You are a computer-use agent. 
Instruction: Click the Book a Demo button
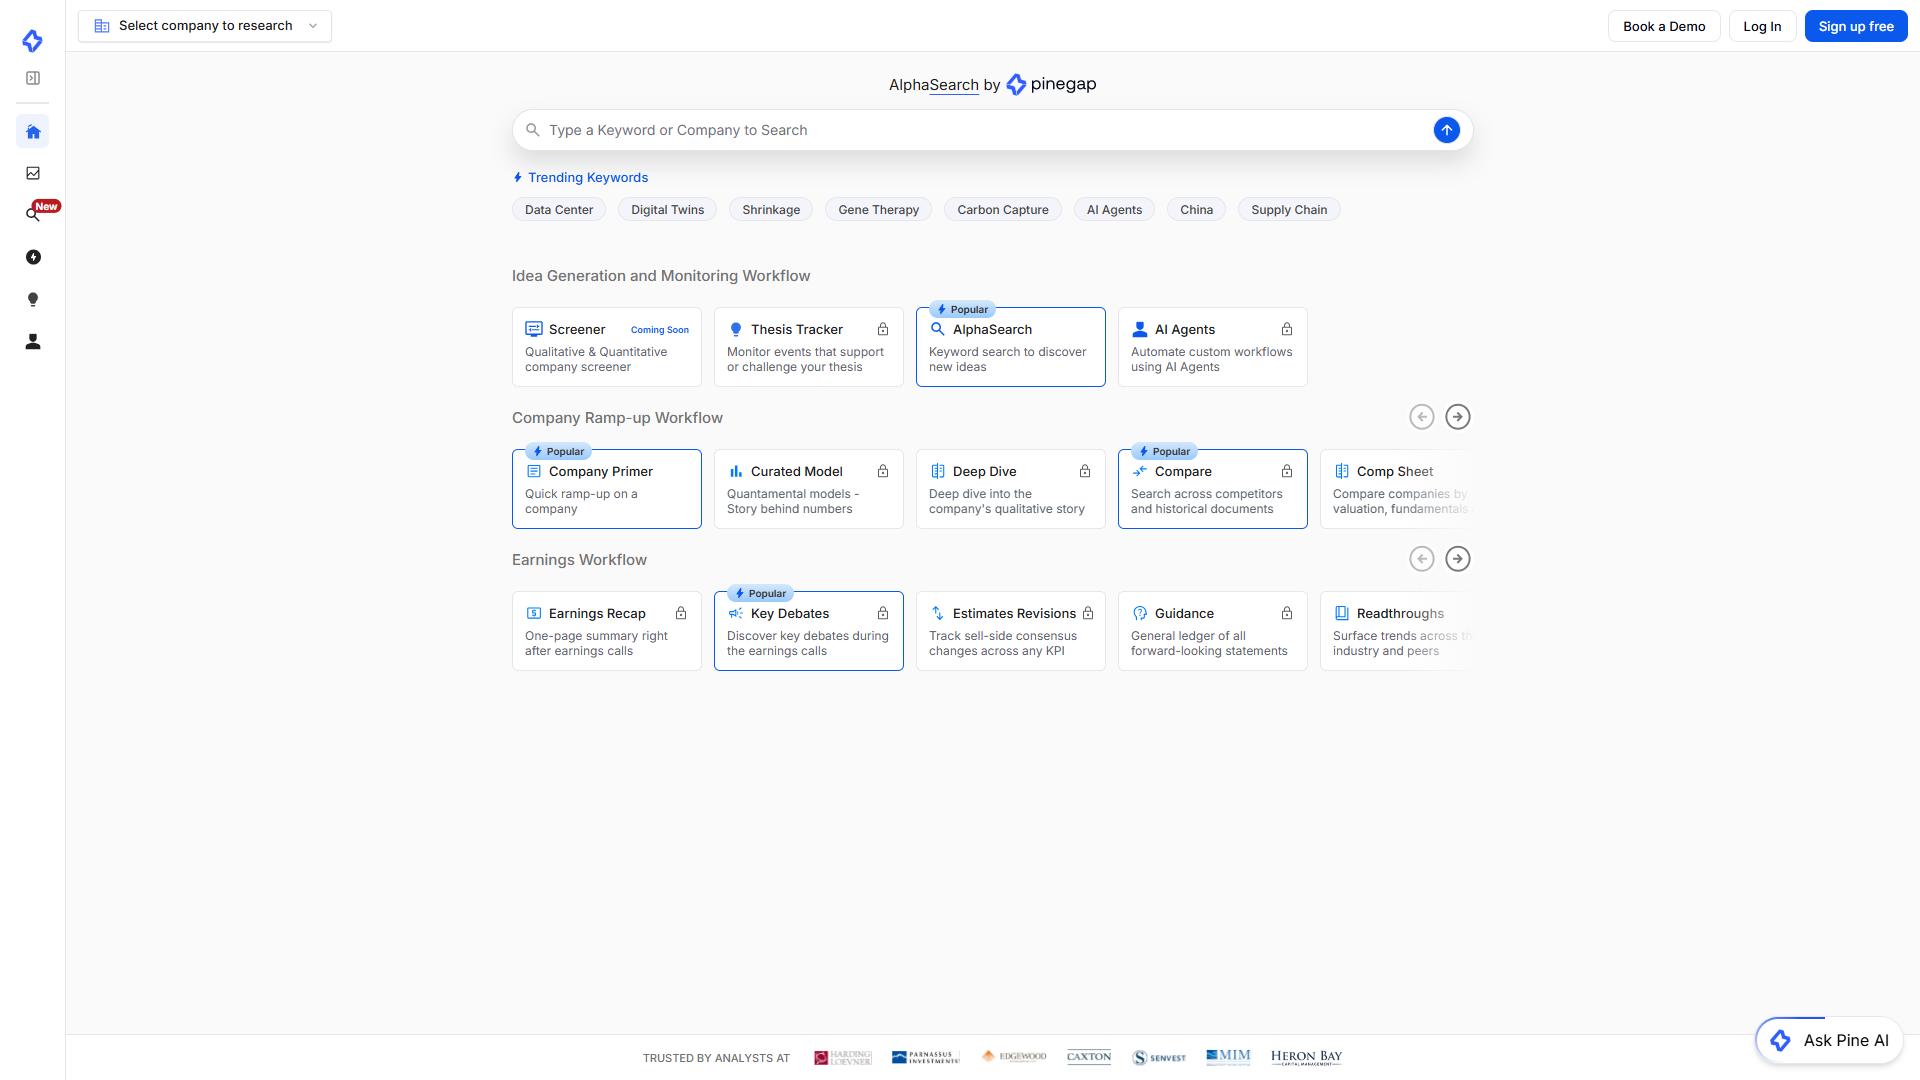pos(1664,26)
